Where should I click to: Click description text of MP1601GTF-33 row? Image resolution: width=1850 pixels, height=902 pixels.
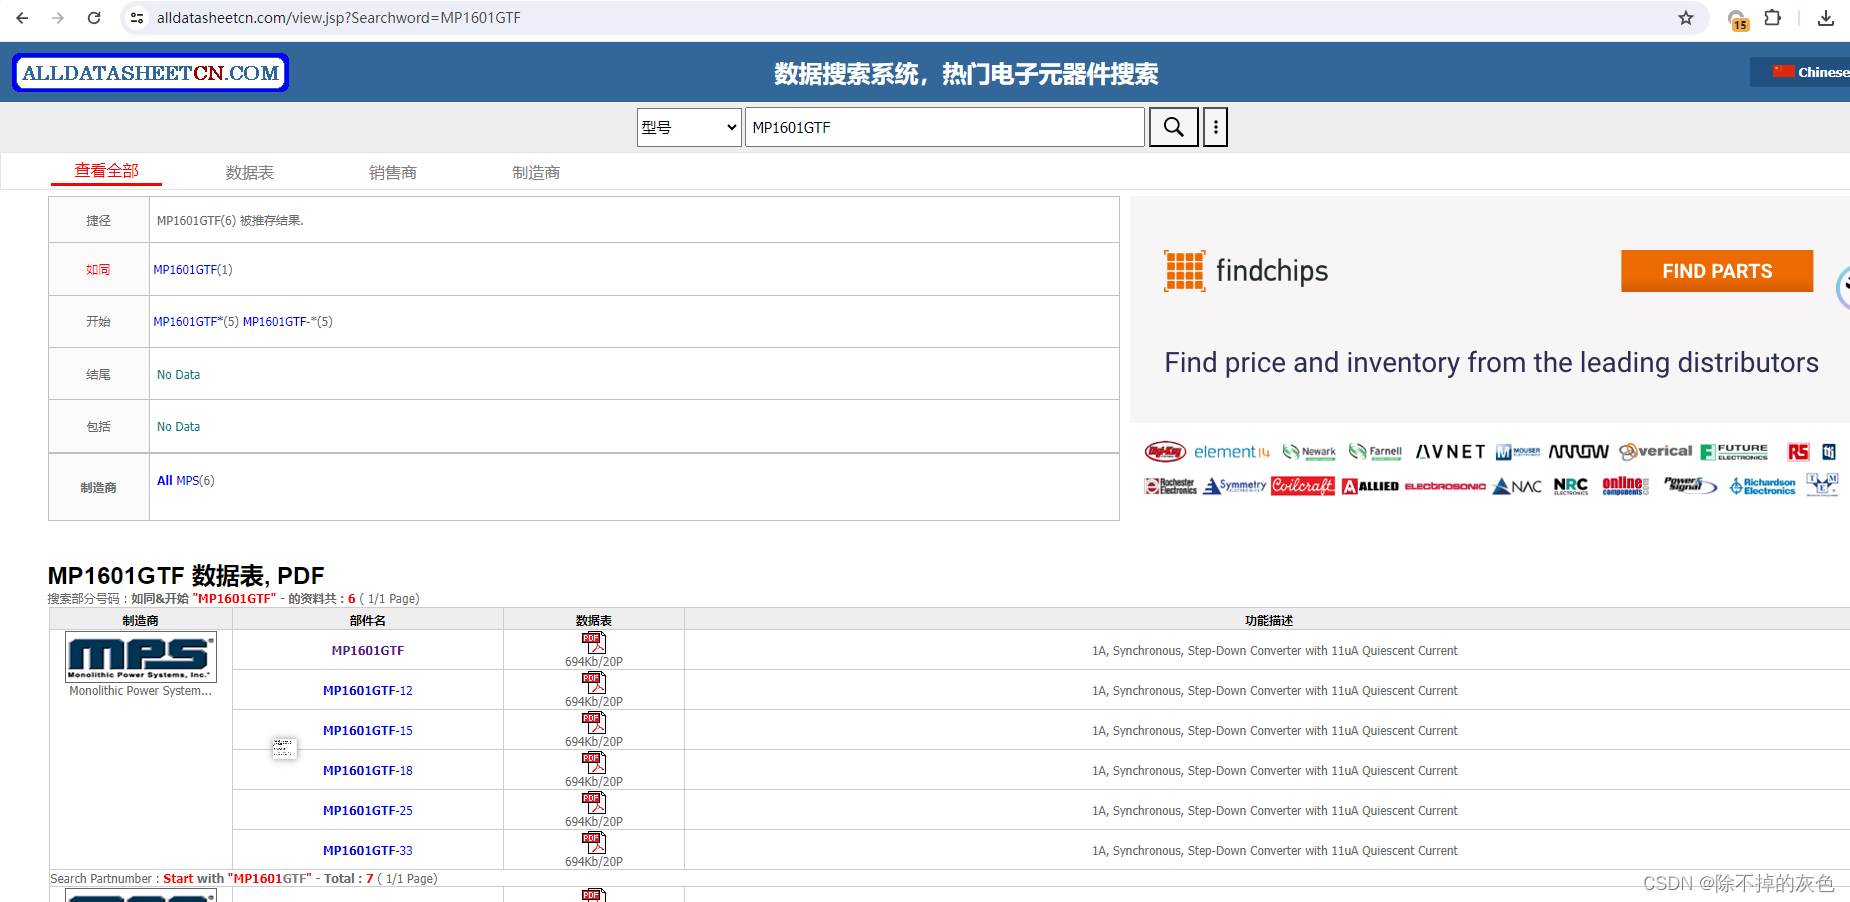(x=1274, y=851)
